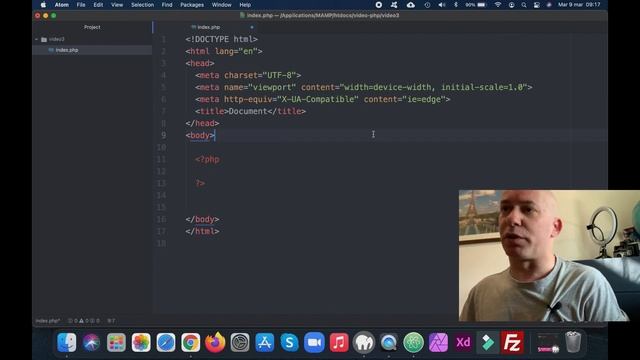Screen dimensions: 640x360
Task: Click the meta charset UTF-8 line
Action: tap(248, 76)
